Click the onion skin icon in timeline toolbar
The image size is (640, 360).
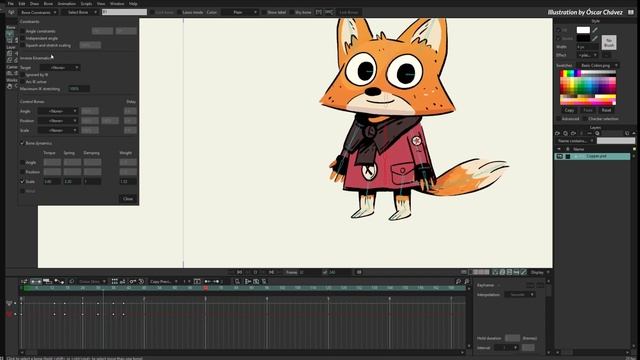tap(72, 281)
